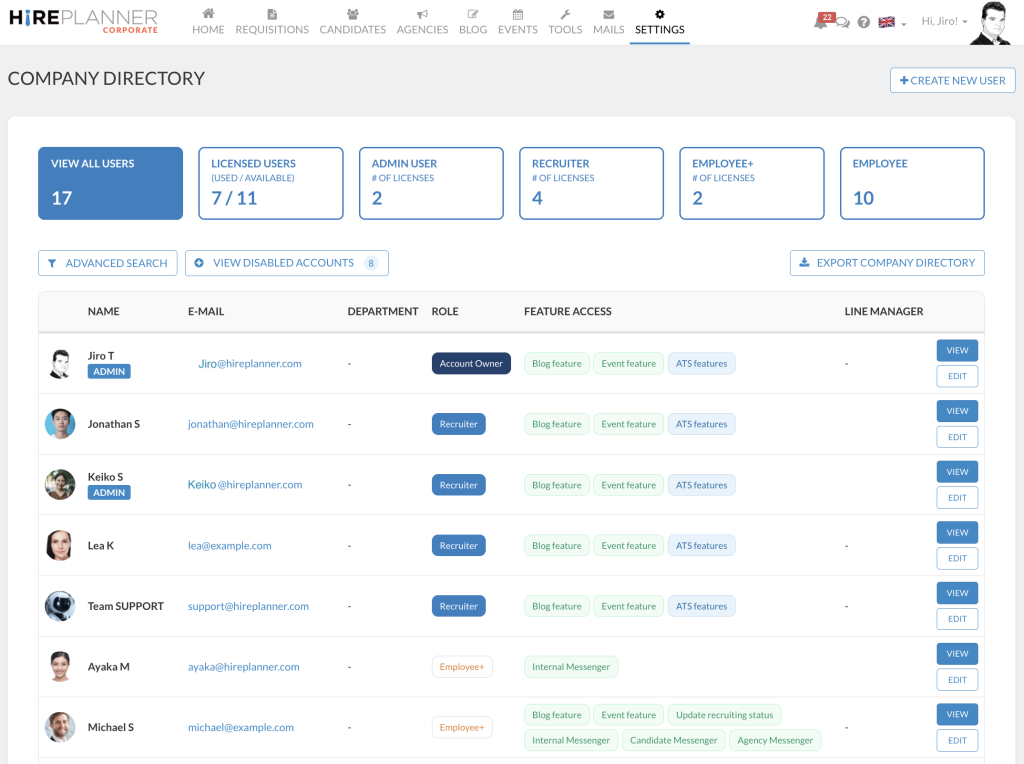Open jonathan@hireplanner.com email link
Viewport: 1024px width, 764px height.
tap(251, 424)
